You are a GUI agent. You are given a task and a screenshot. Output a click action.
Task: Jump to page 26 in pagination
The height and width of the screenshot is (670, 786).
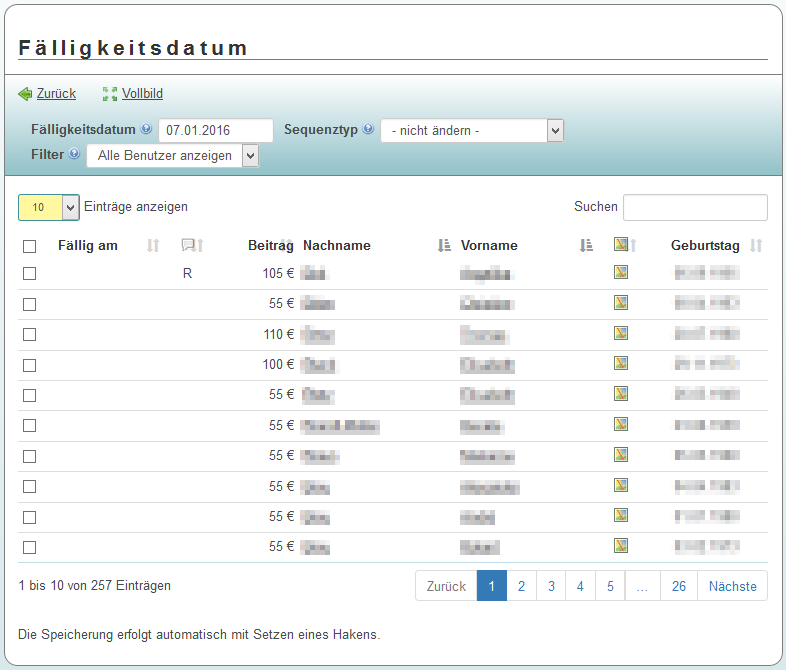[679, 586]
